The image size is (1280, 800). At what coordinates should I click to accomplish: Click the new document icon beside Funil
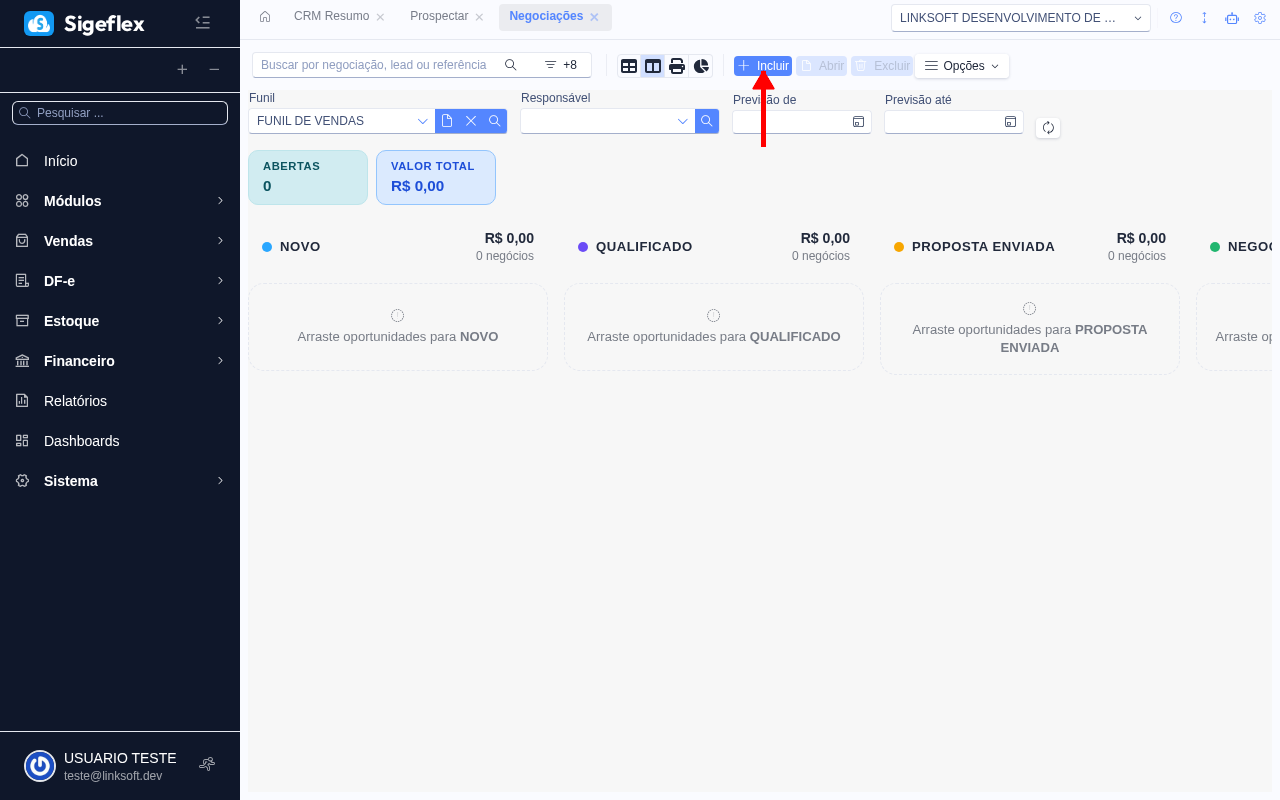pyautogui.click(x=446, y=120)
